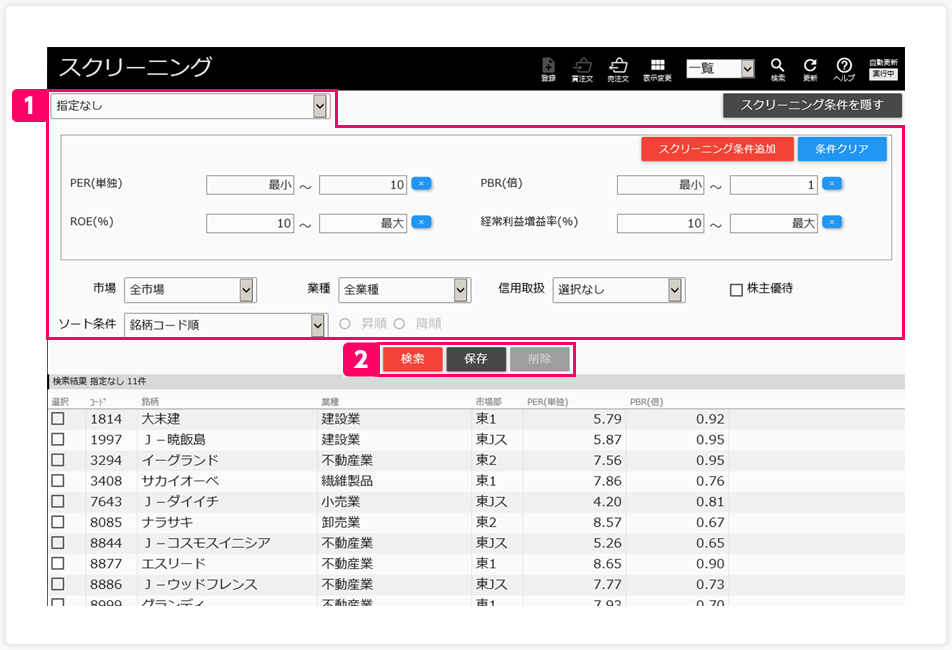
Task: Remove the 経常利益増益率 condition with x
Action: (x=832, y=222)
